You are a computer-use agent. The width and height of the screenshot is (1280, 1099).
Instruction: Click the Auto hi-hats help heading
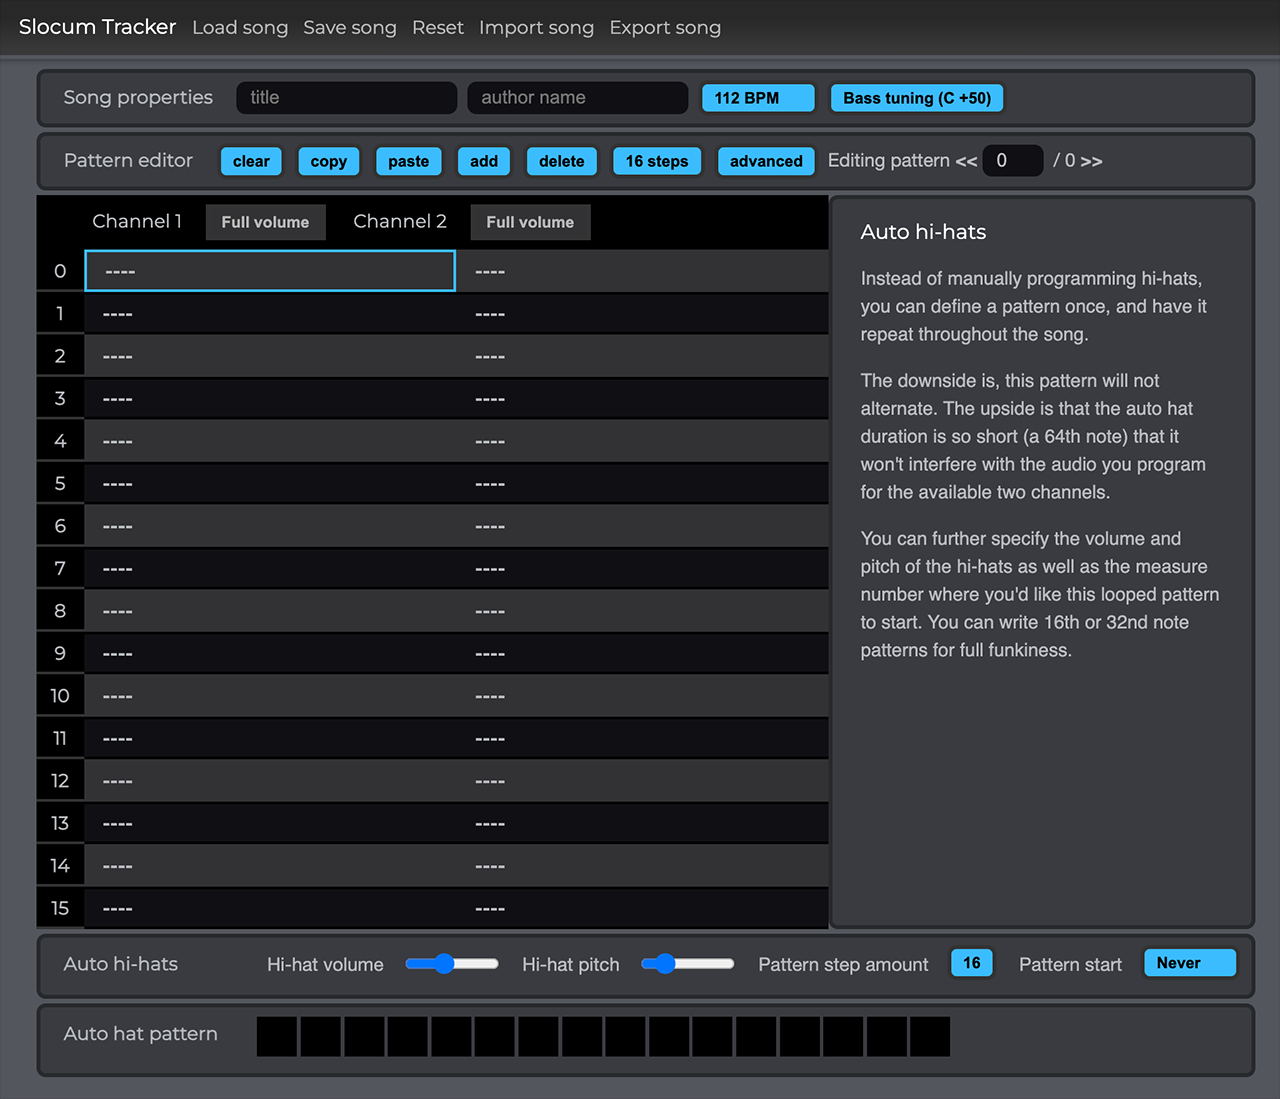[x=923, y=232]
